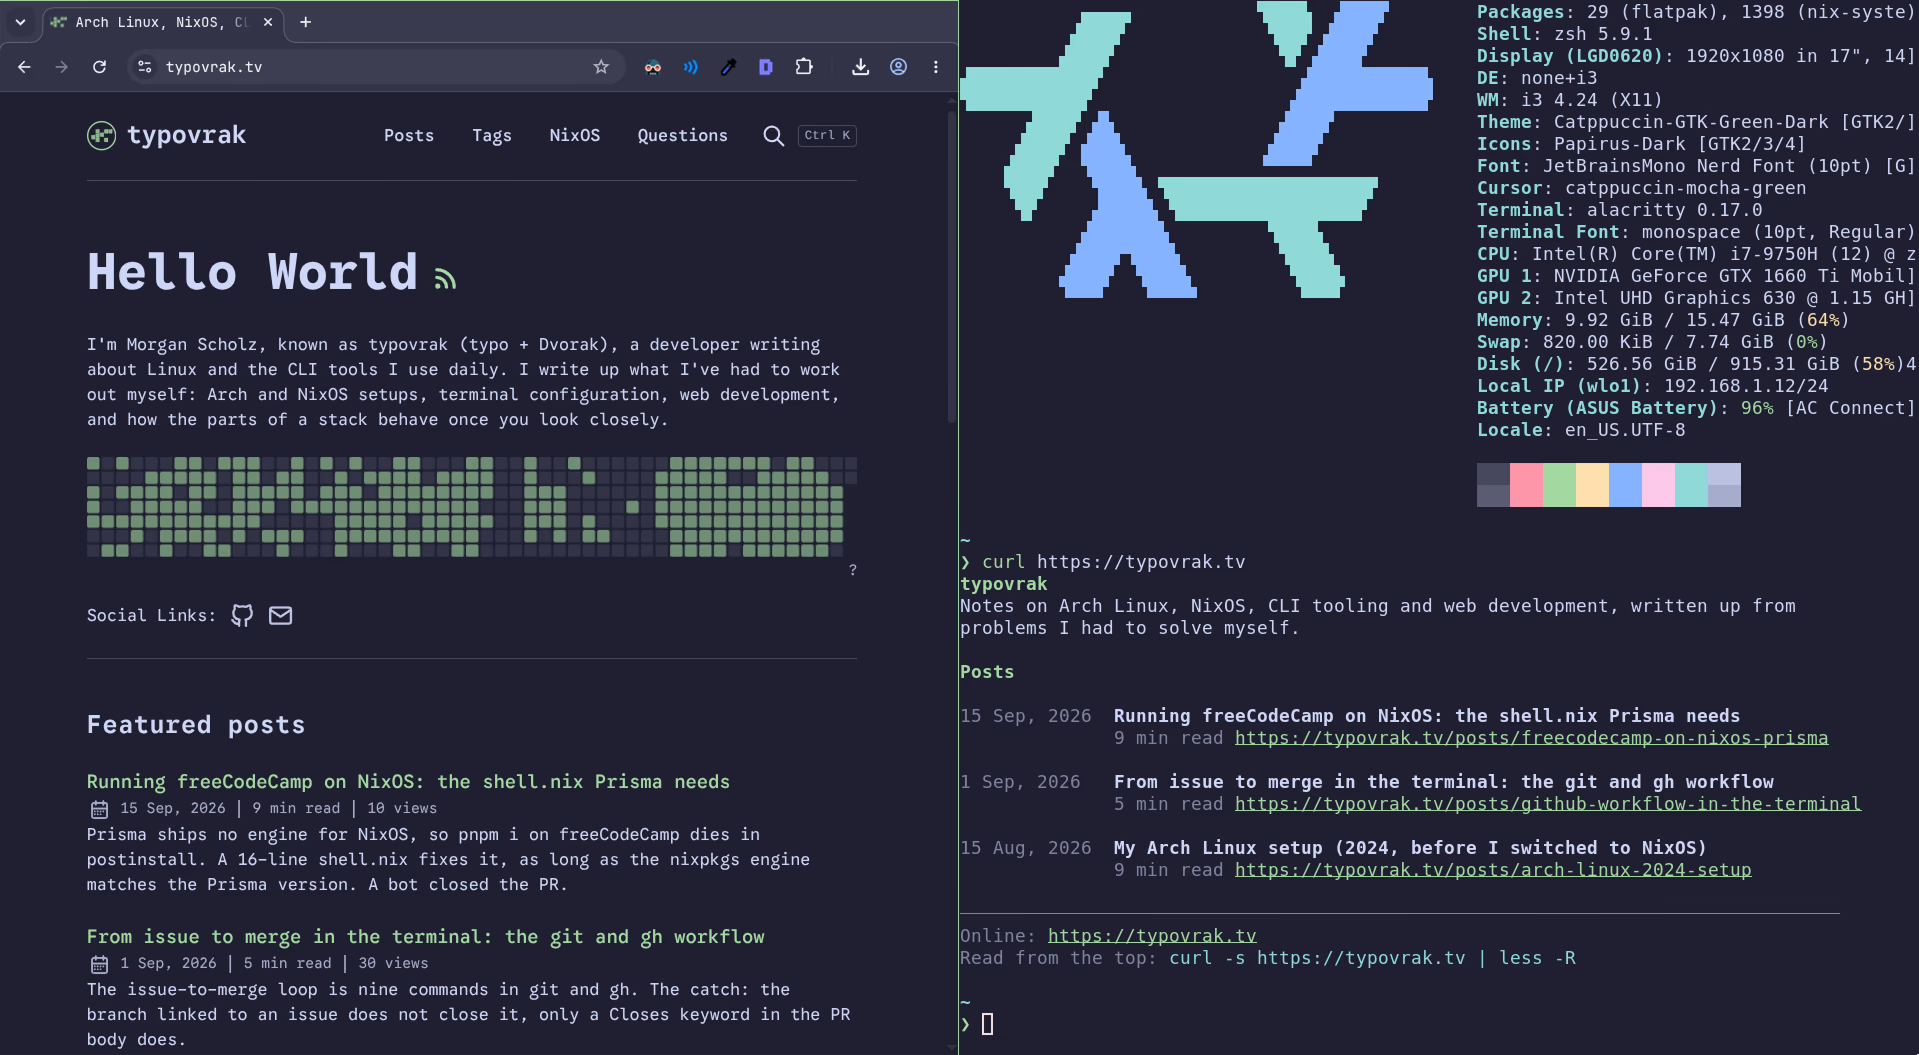The height and width of the screenshot is (1055, 1919).
Task: Click the question mark below the activity grid
Action: point(853,570)
